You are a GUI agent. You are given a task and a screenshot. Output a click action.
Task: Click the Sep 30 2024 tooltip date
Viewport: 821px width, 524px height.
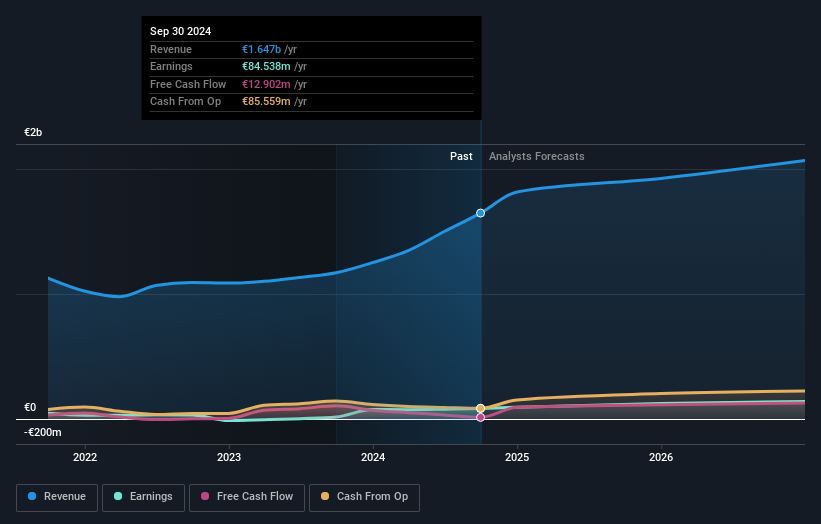pyautogui.click(x=181, y=31)
